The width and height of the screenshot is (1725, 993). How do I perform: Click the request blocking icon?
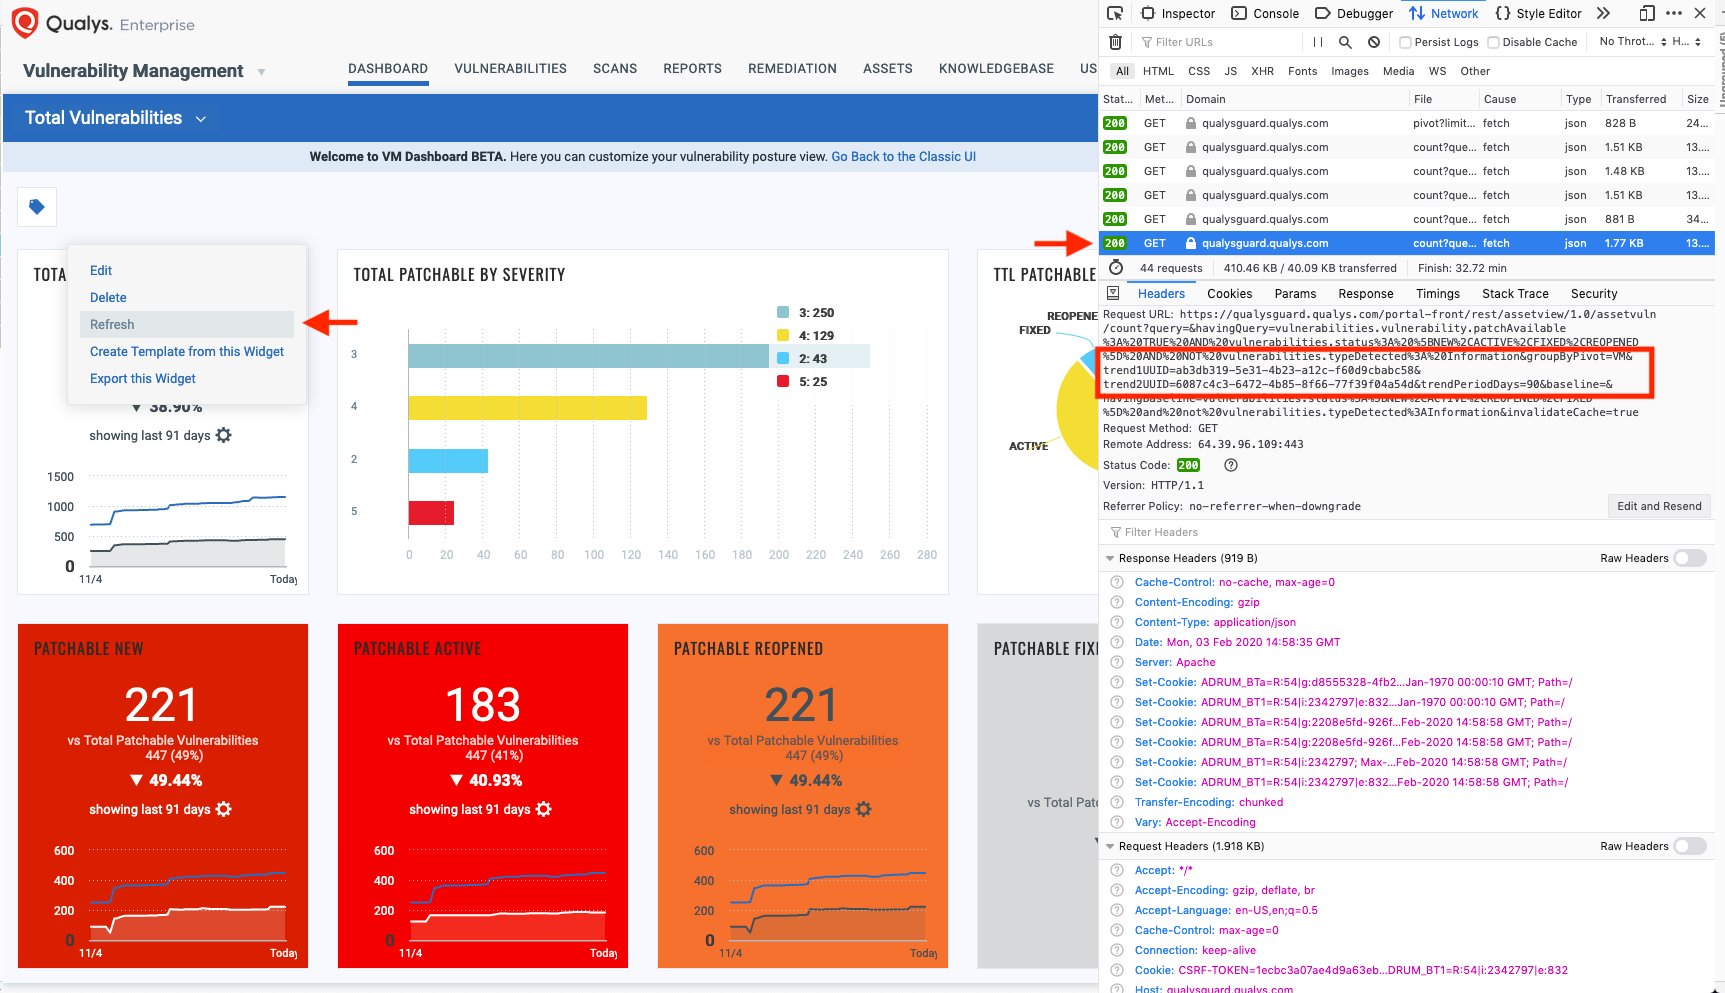coord(1373,42)
